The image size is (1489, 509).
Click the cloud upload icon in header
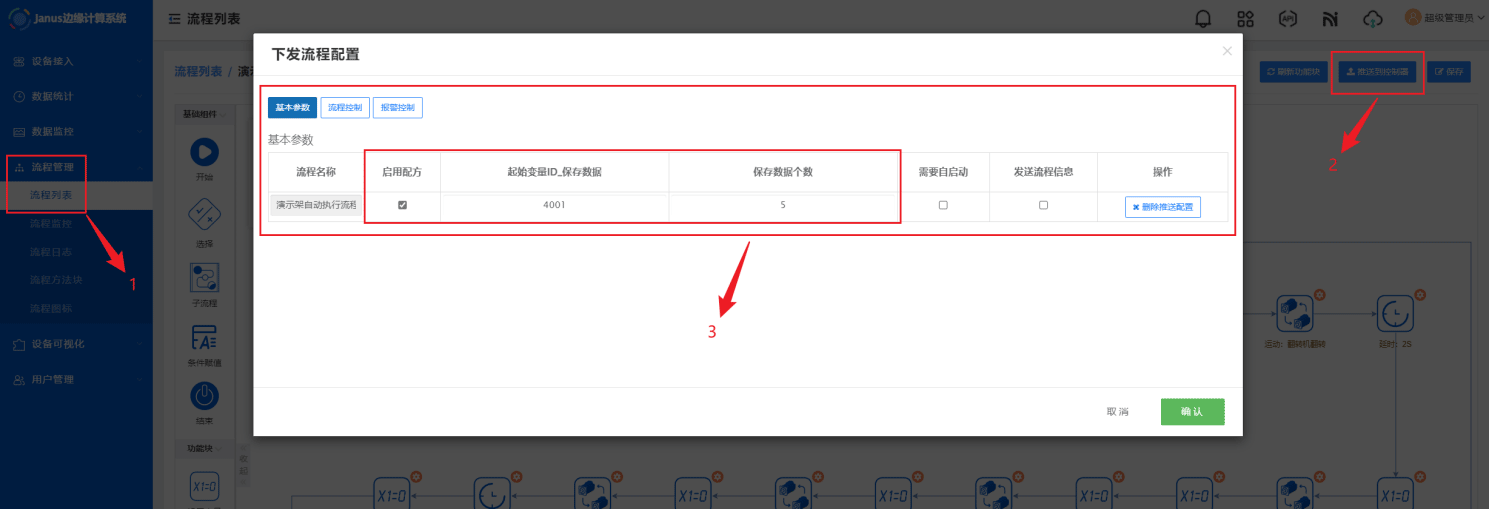(x=1373, y=18)
